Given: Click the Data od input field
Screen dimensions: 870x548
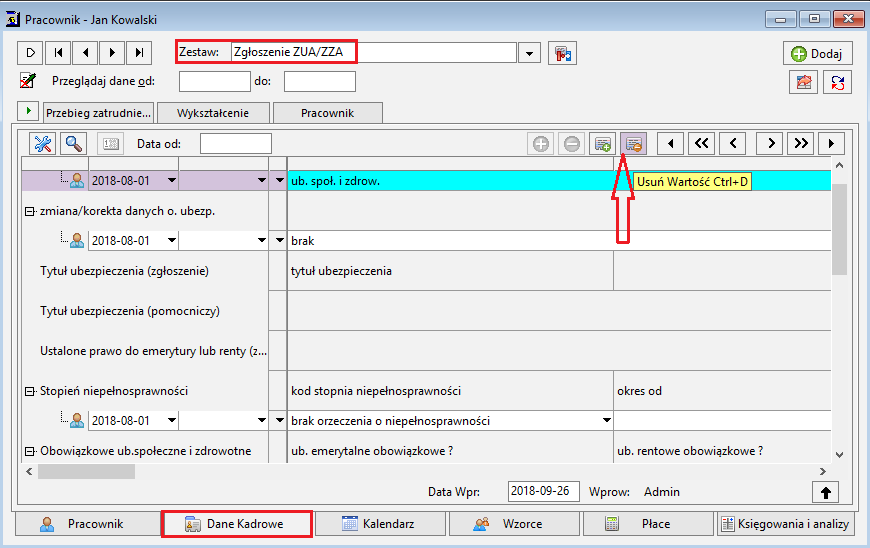Looking at the screenshot, I should pos(236,144).
